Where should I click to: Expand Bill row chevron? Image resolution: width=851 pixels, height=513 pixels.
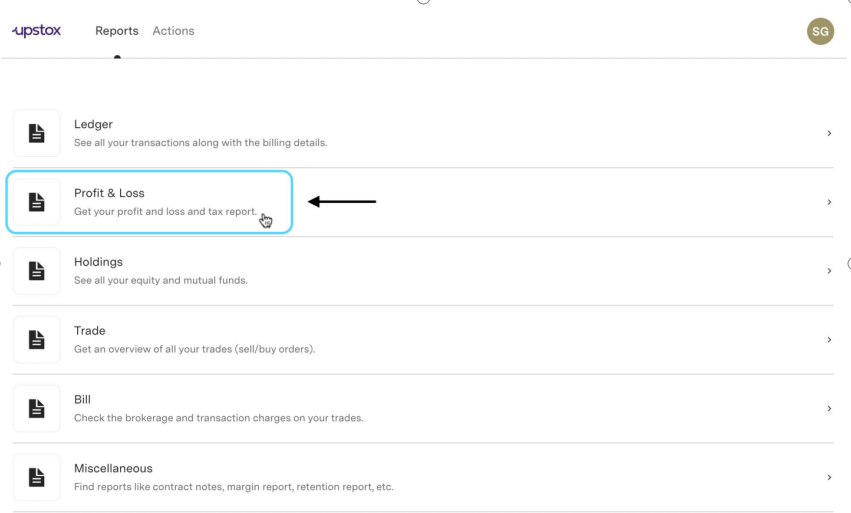(829, 408)
